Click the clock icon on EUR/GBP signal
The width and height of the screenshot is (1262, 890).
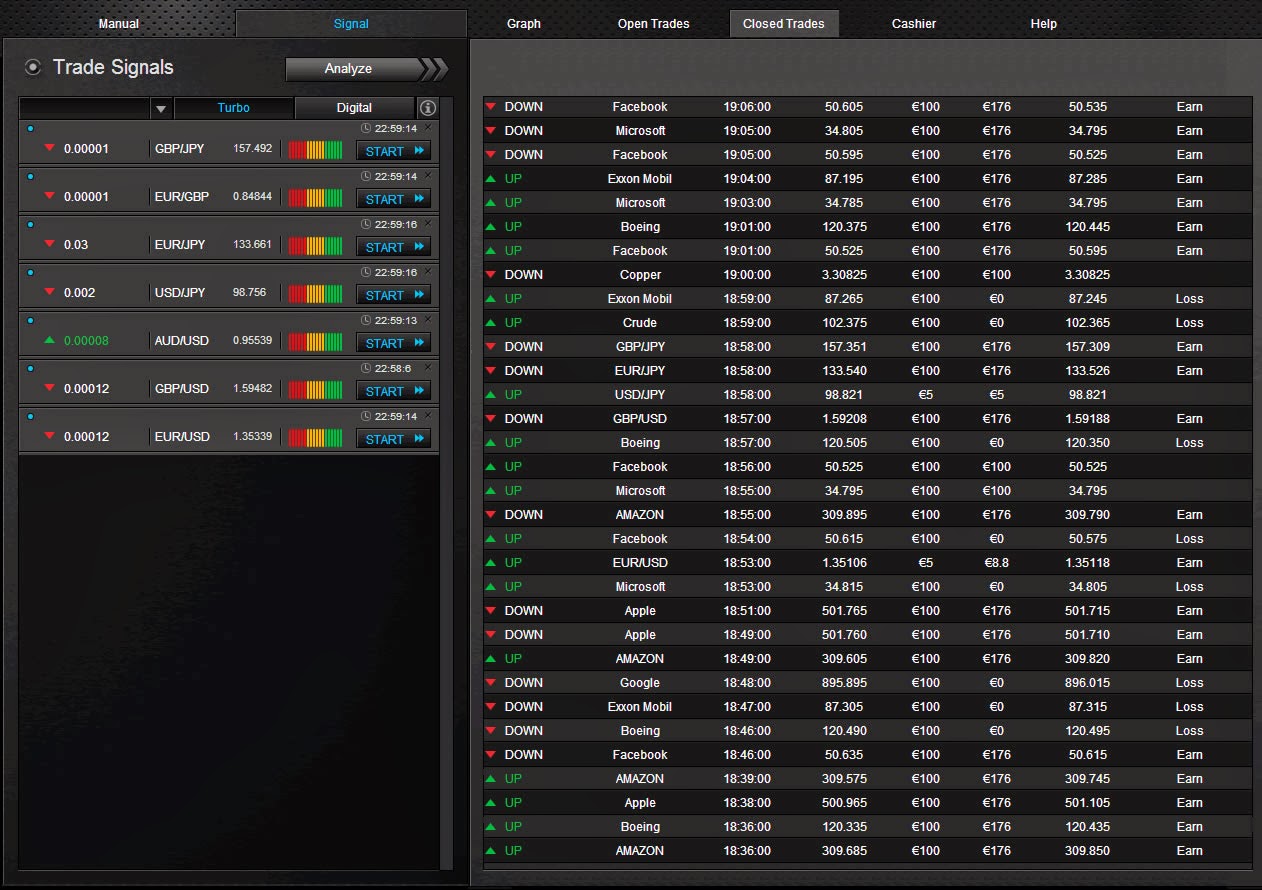(366, 176)
